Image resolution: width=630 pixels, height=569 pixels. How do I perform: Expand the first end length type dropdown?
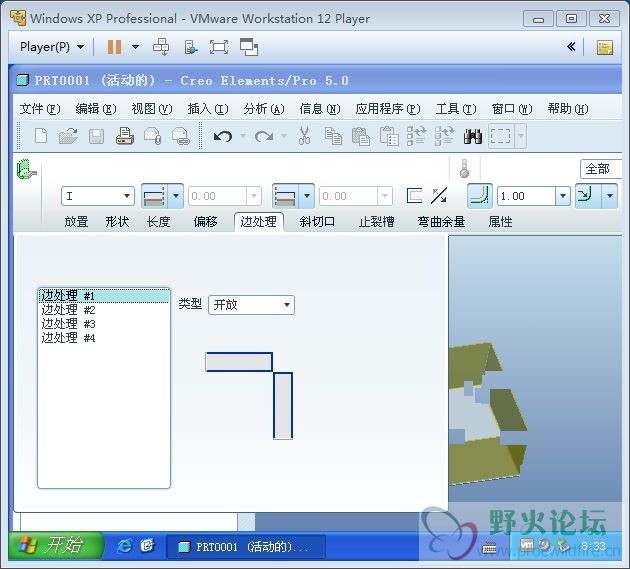pos(176,196)
